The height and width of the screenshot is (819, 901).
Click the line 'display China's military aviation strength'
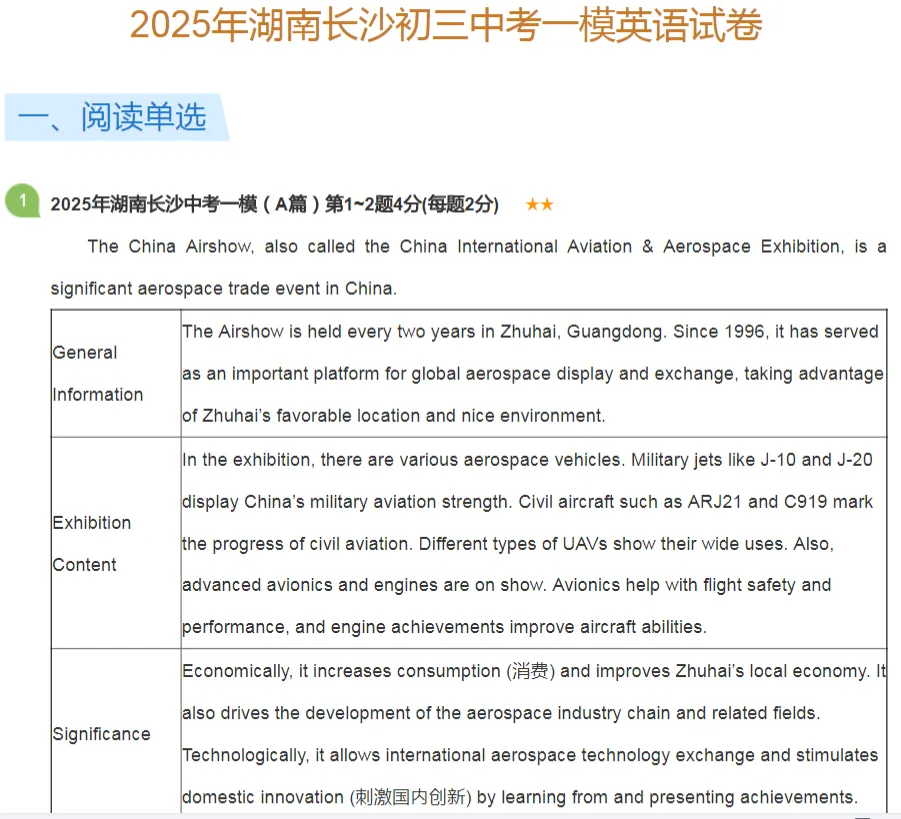(x=527, y=502)
